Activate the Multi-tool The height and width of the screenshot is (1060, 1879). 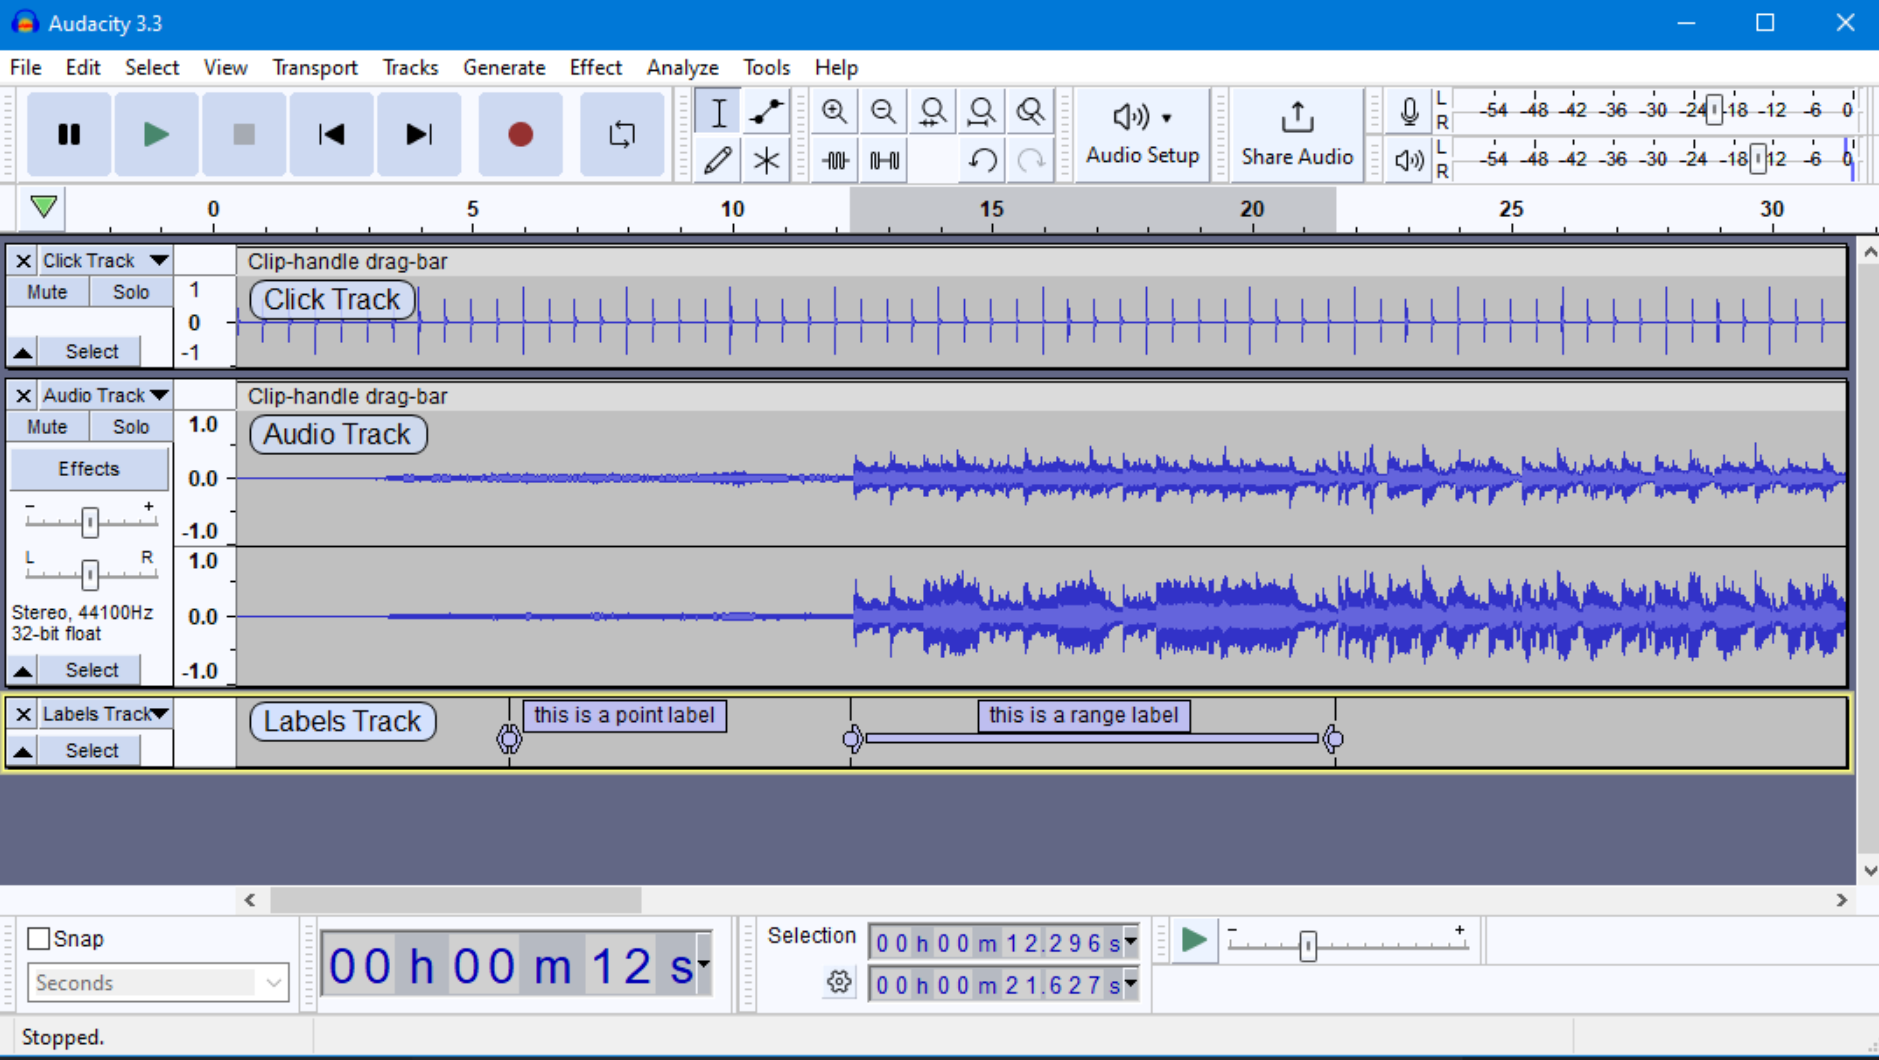click(x=765, y=160)
